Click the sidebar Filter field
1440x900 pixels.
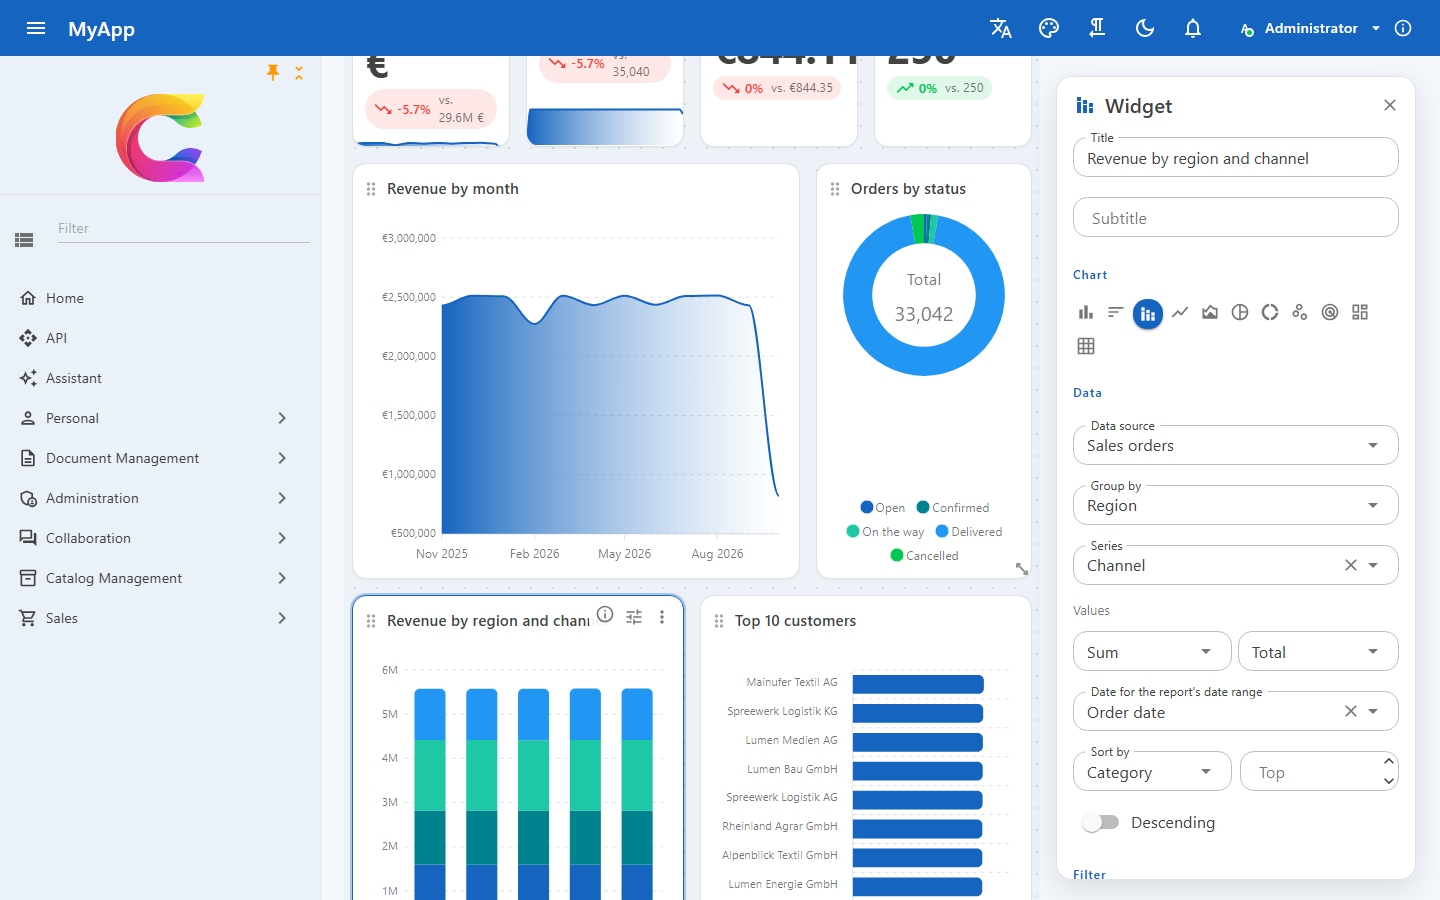pyautogui.click(x=184, y=229)
